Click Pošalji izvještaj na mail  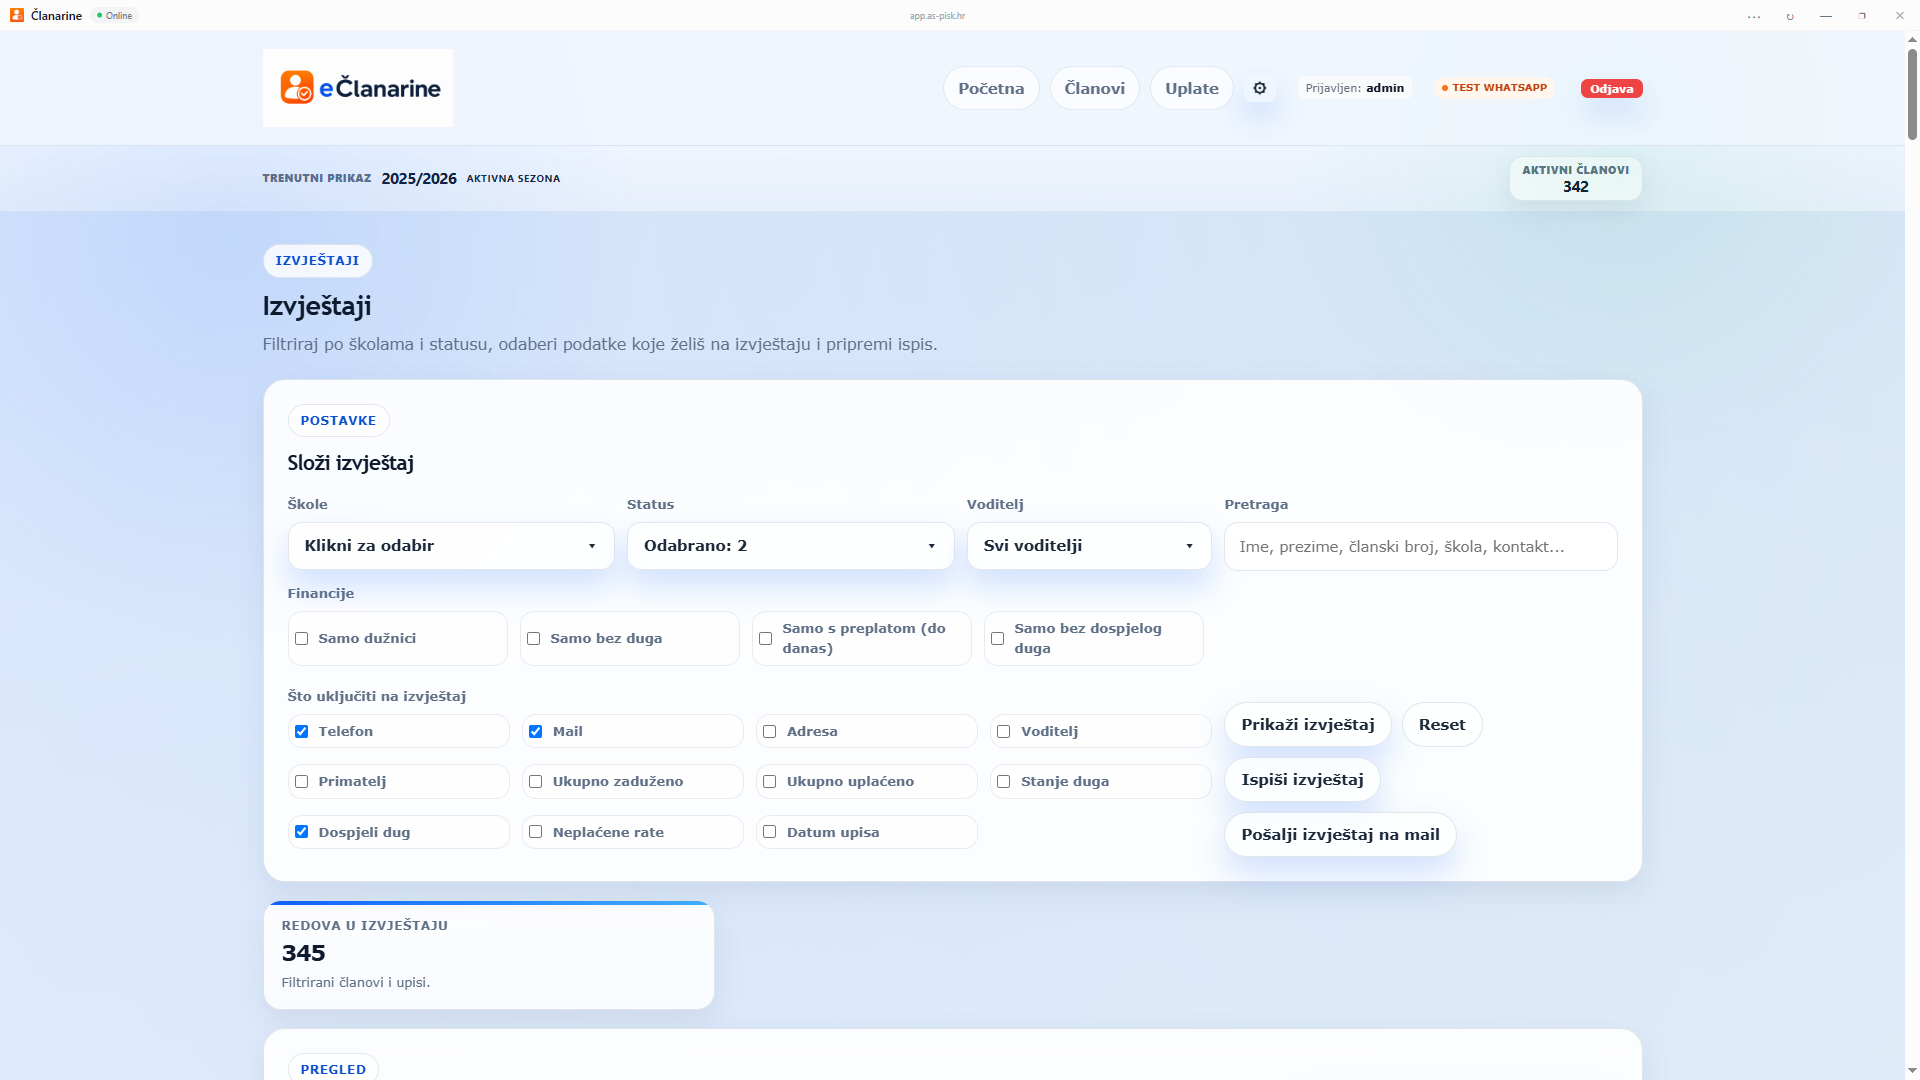[1340, 834]
